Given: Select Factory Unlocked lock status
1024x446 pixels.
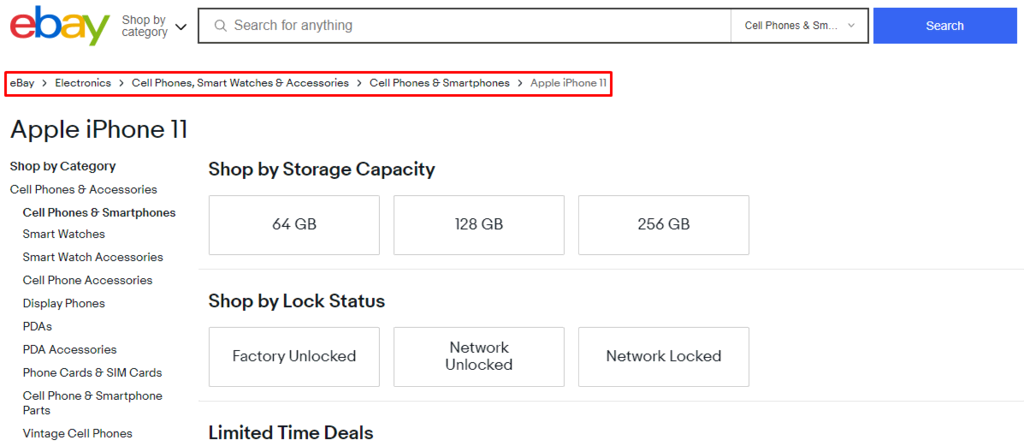Looking at the screenshot, I should tap(294, 357).
